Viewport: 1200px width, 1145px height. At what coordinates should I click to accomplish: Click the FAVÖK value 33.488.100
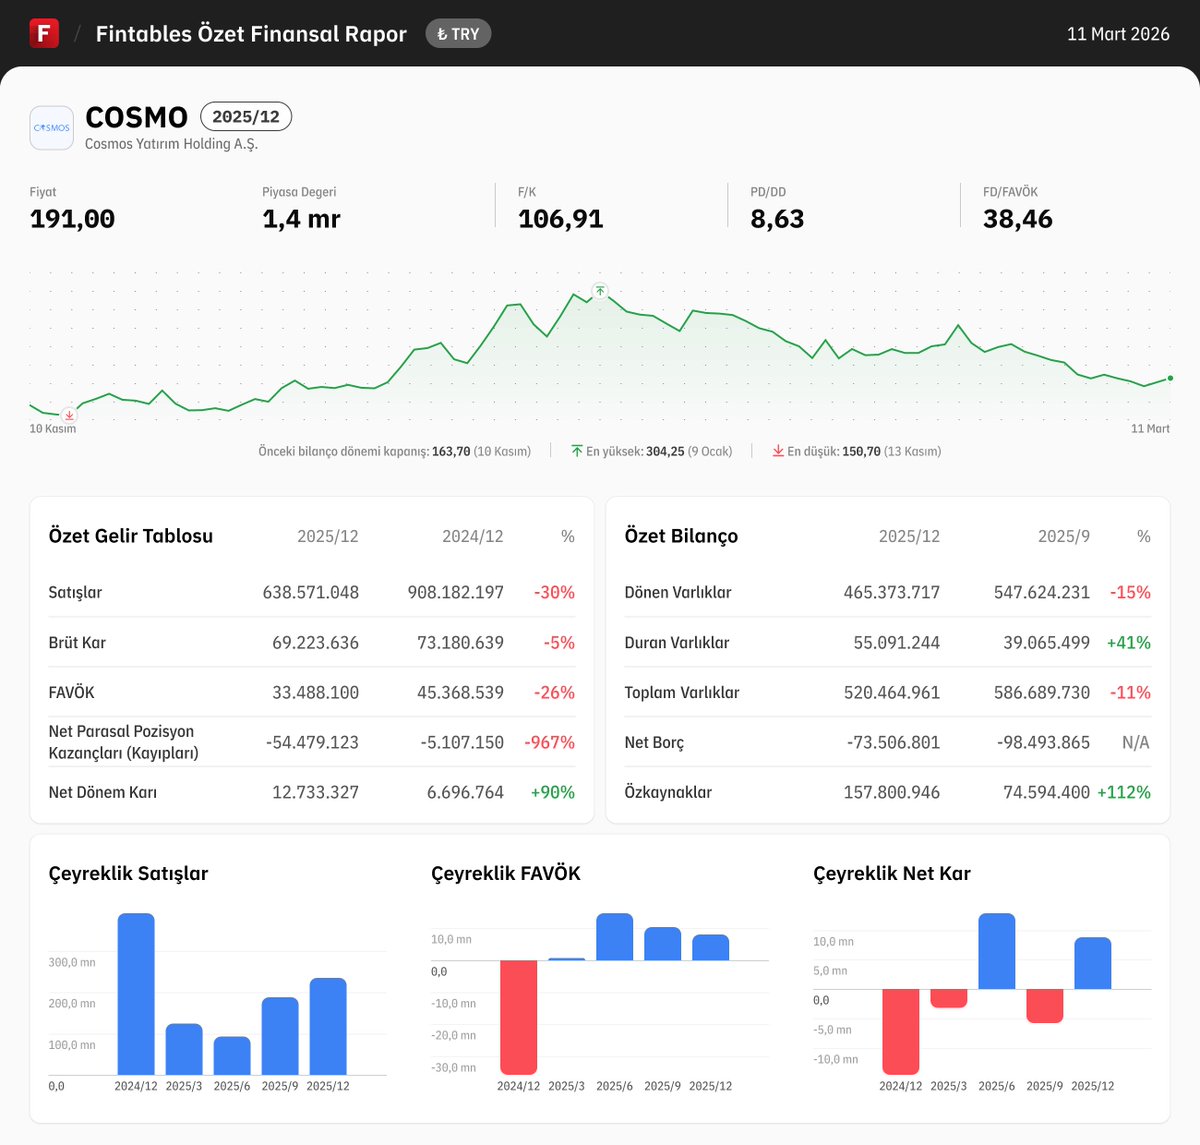click(x=316, y=692)
